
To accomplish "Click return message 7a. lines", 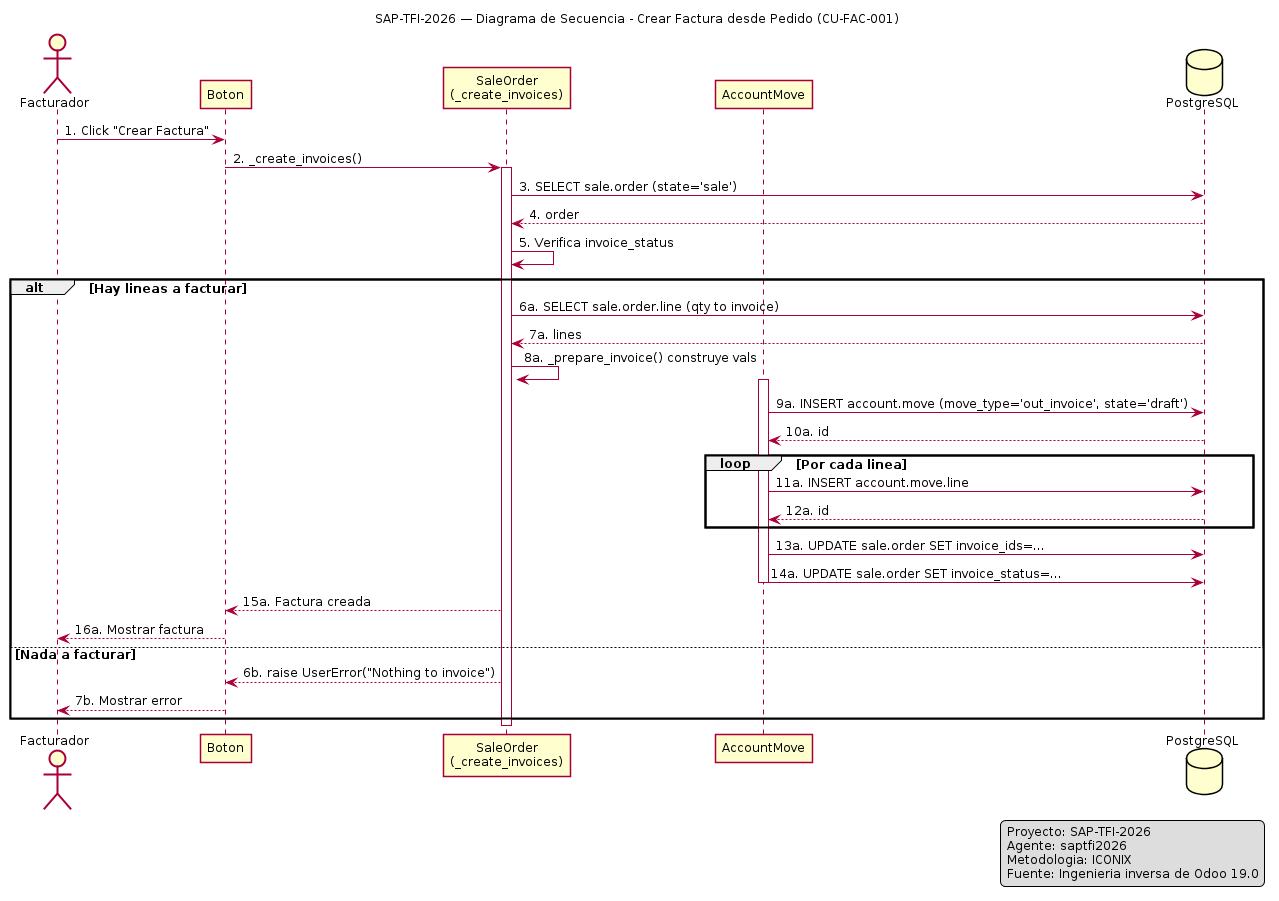I will point(555,334).
